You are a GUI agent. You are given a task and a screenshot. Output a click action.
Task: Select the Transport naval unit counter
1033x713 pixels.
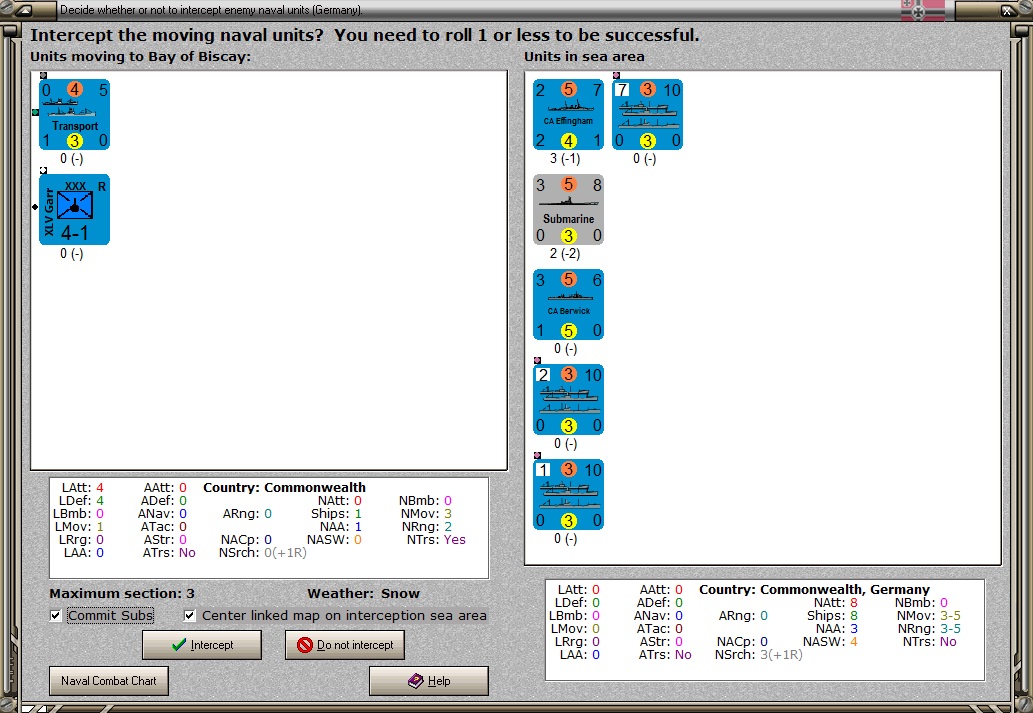coord(74,115)
